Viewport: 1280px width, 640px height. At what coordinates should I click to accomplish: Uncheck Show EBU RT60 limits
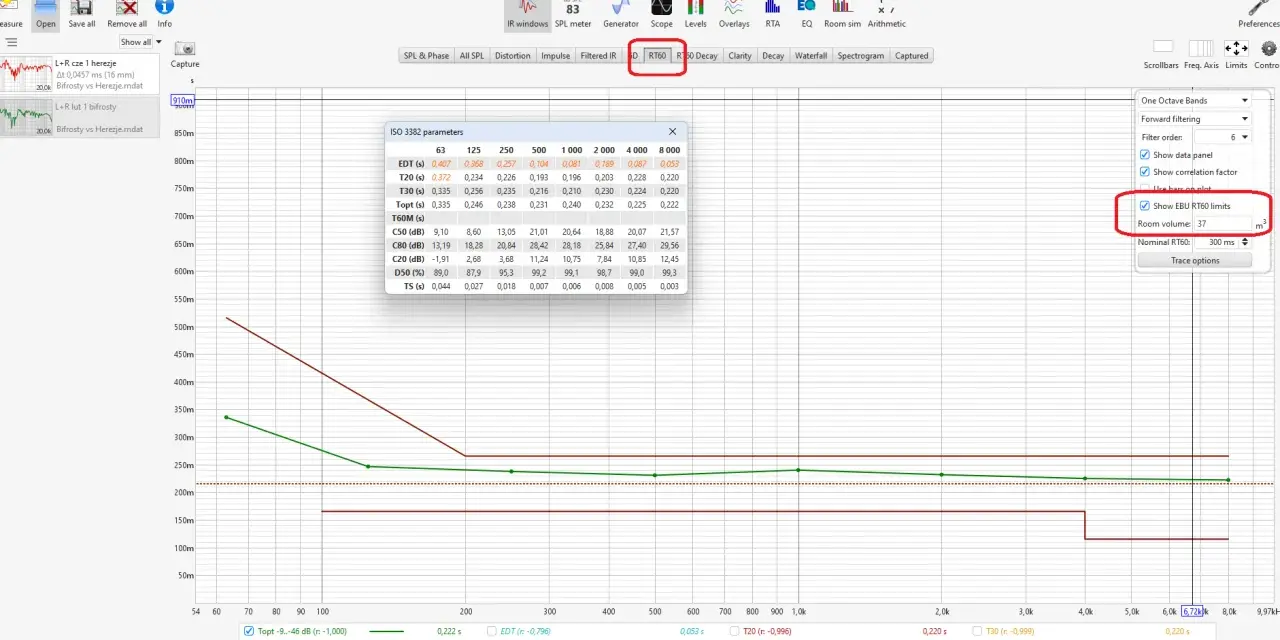coord(1145,206)
